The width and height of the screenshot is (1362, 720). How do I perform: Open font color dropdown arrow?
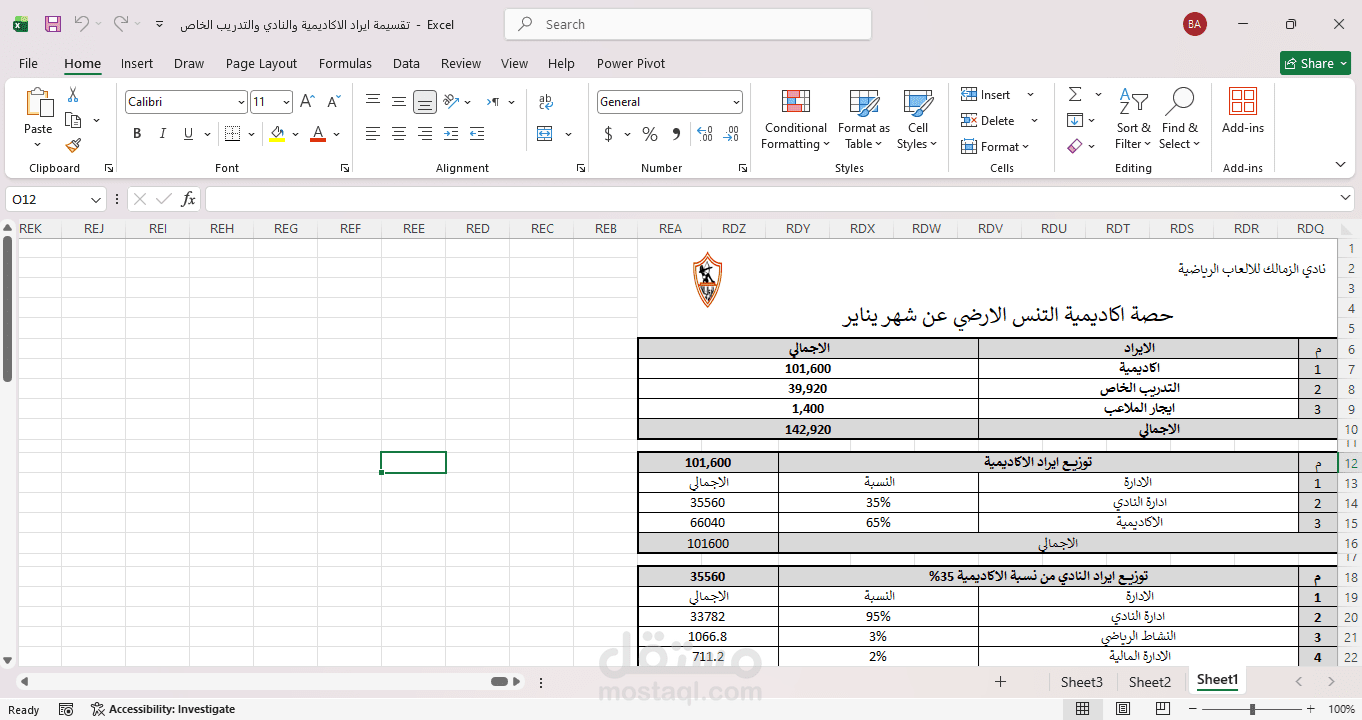[x=337, y=134]
